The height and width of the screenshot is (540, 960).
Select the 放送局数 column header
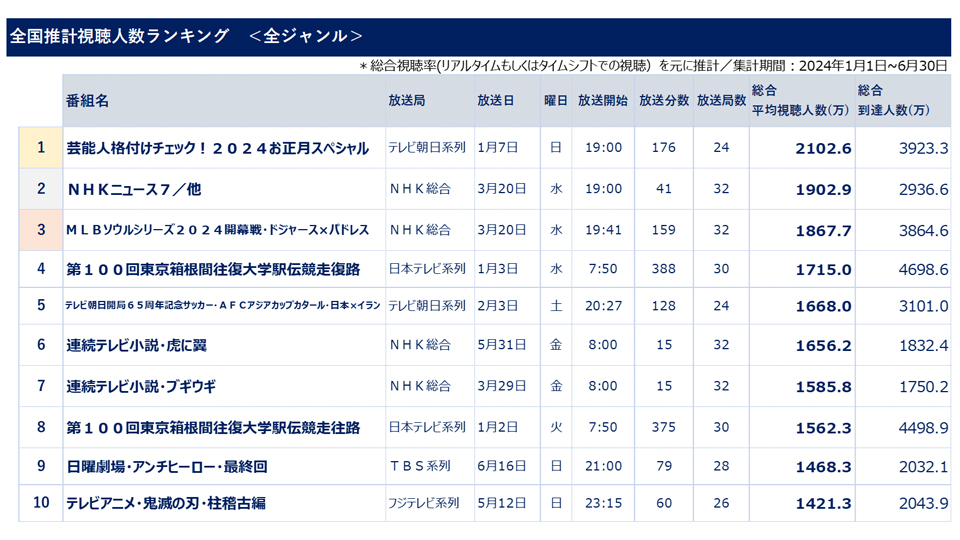point(721,100)
